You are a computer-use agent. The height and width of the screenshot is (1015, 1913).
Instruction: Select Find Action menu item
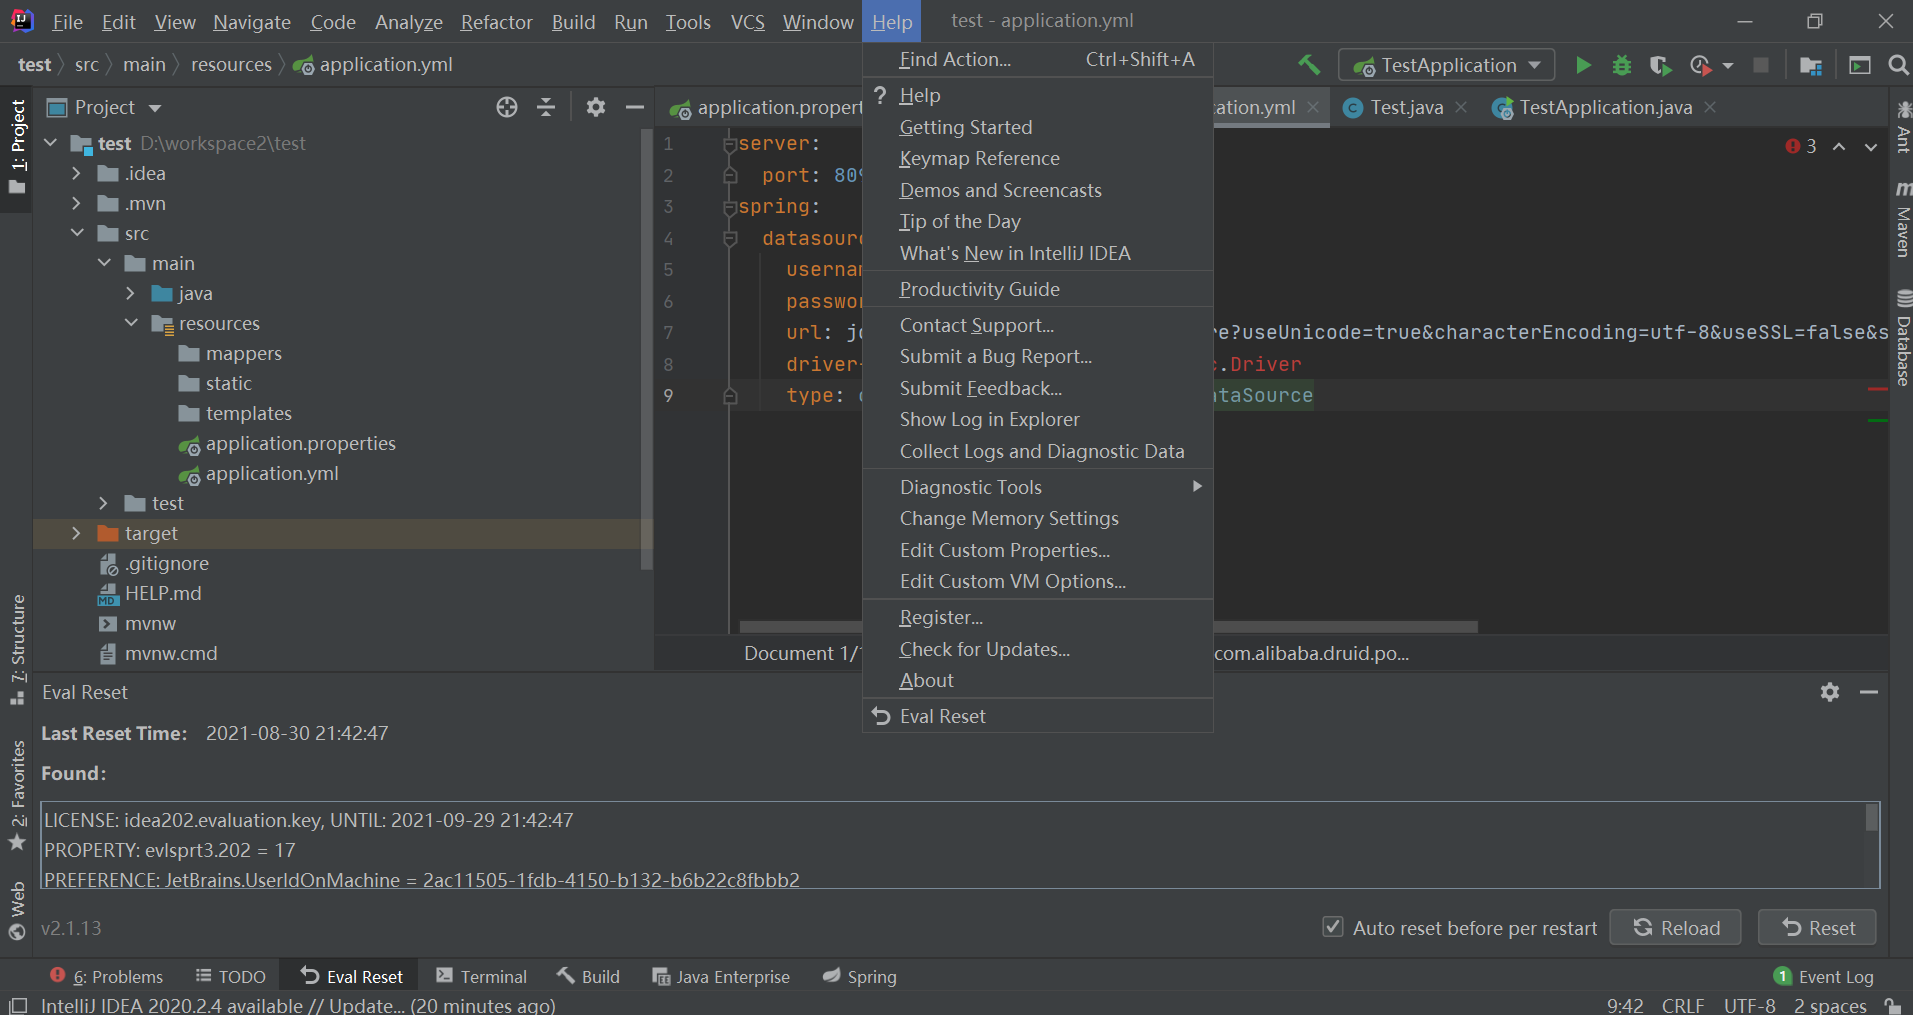point(1038,59)
